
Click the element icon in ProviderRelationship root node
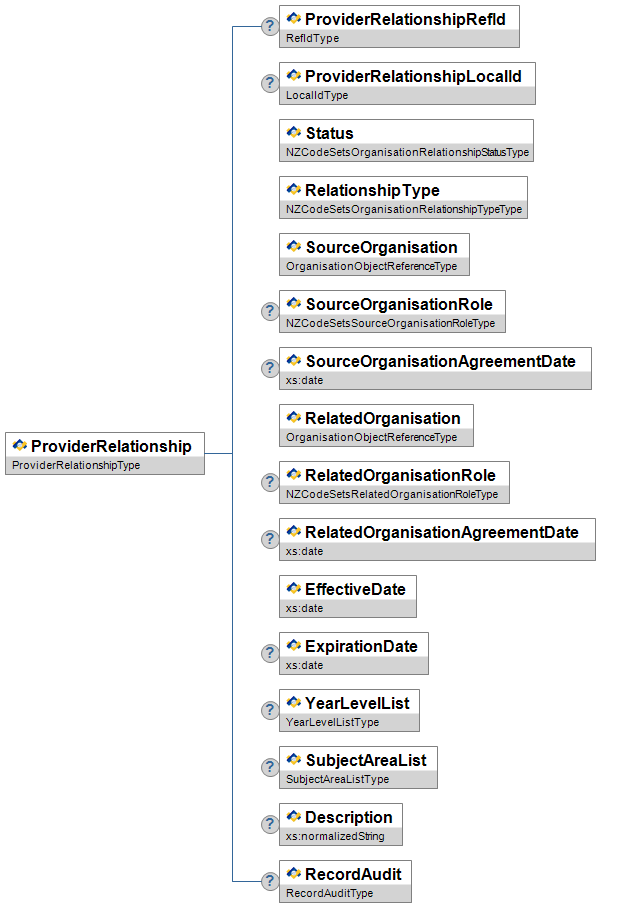[x=20, y=446]
